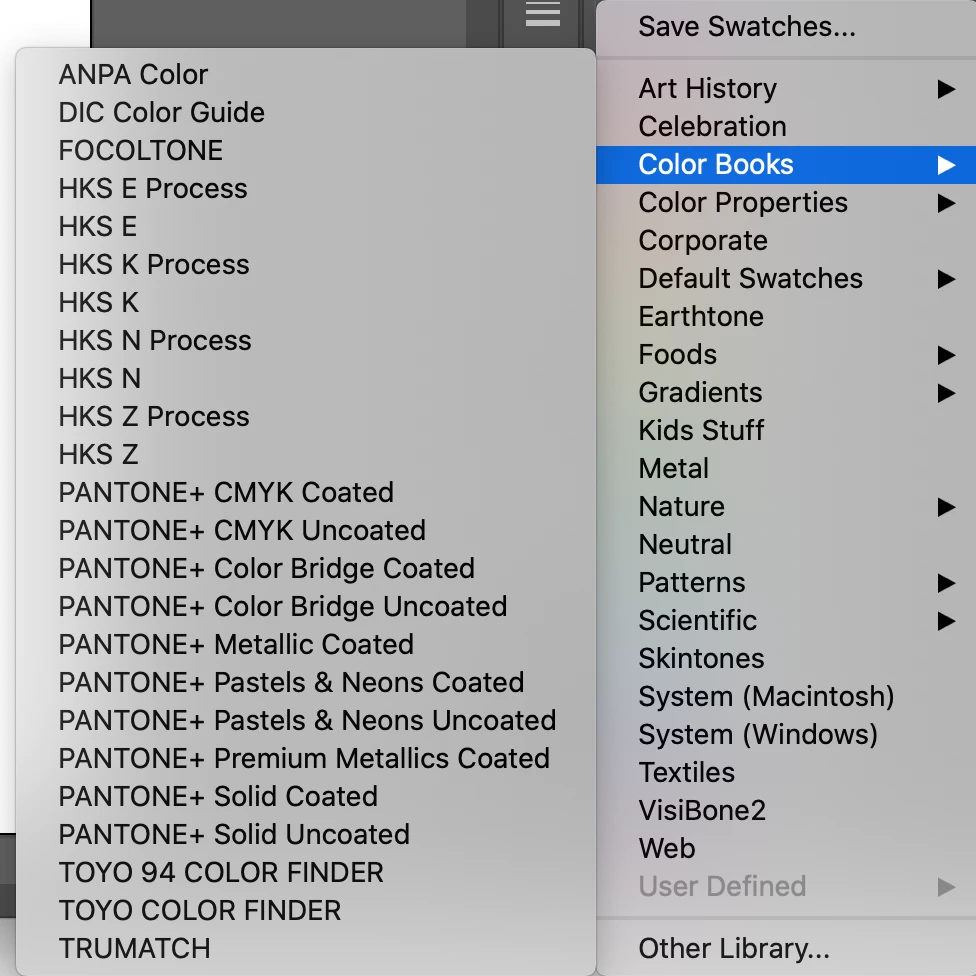Expand the Patterns submenu arrow
This screenshot has height=976, width=976.
(946, 583)
